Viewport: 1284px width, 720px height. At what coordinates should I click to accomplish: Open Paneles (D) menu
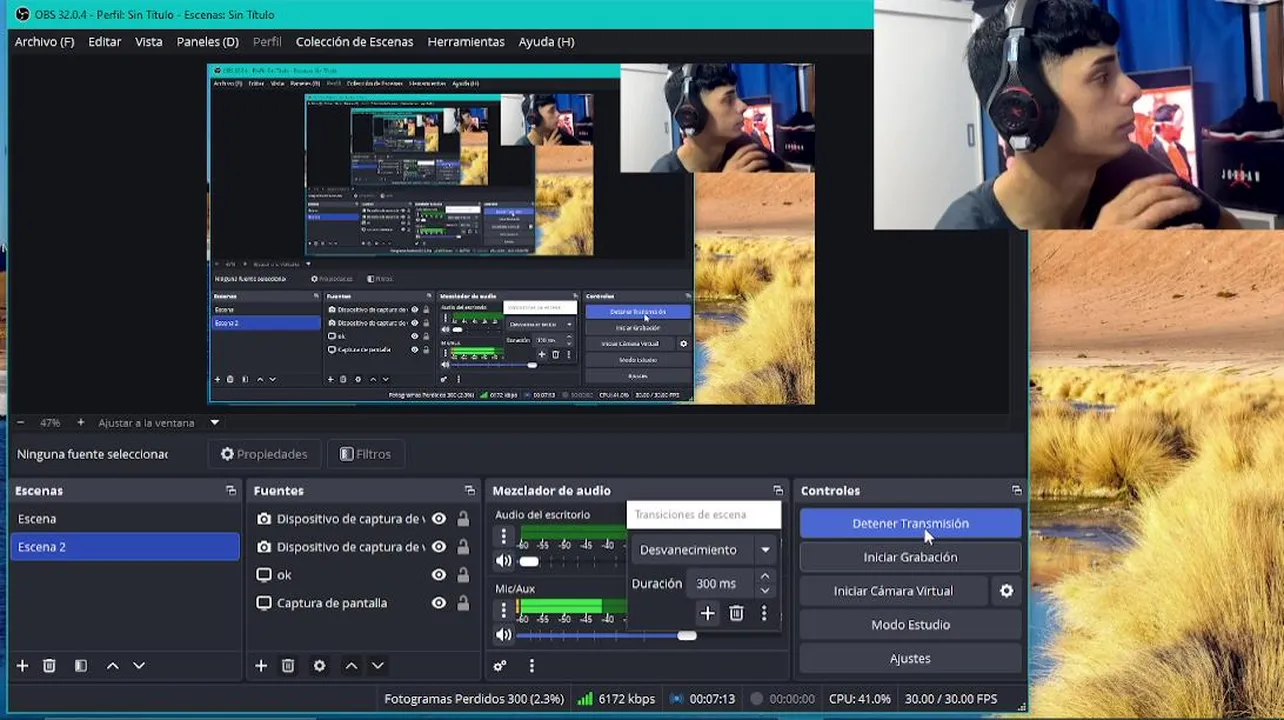click(x=207, y=42)
